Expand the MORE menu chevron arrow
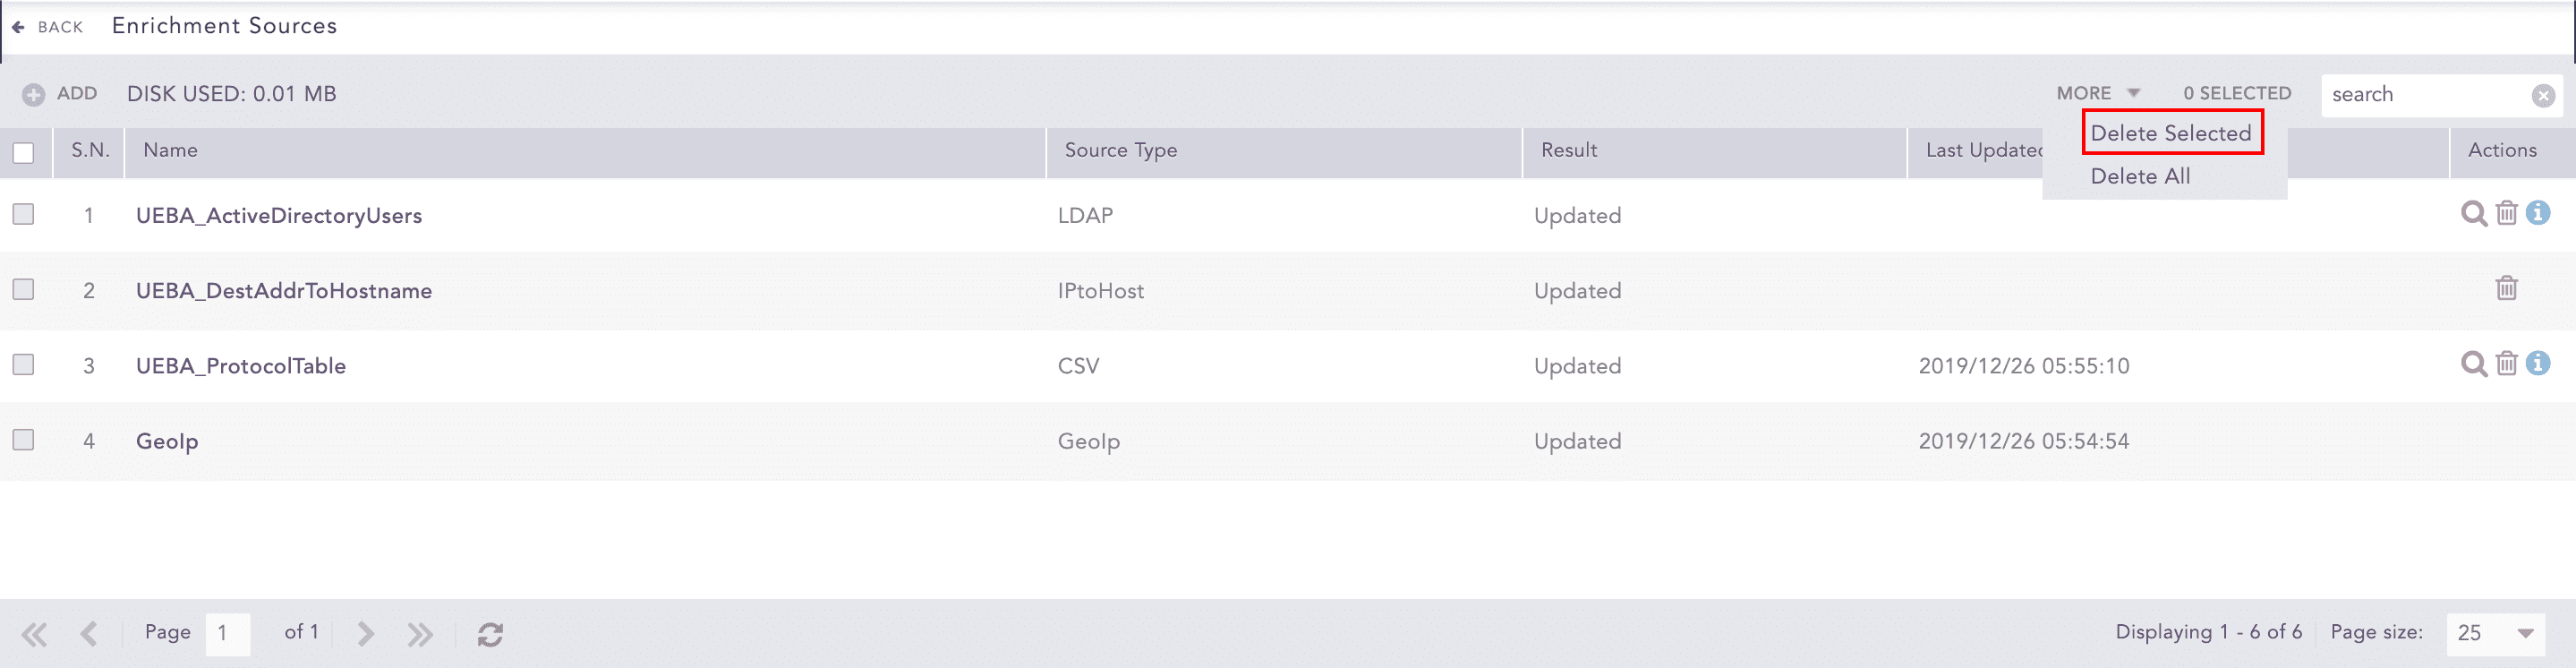The height and width of the screenshot is (668, 2576). coord(2134,92)
